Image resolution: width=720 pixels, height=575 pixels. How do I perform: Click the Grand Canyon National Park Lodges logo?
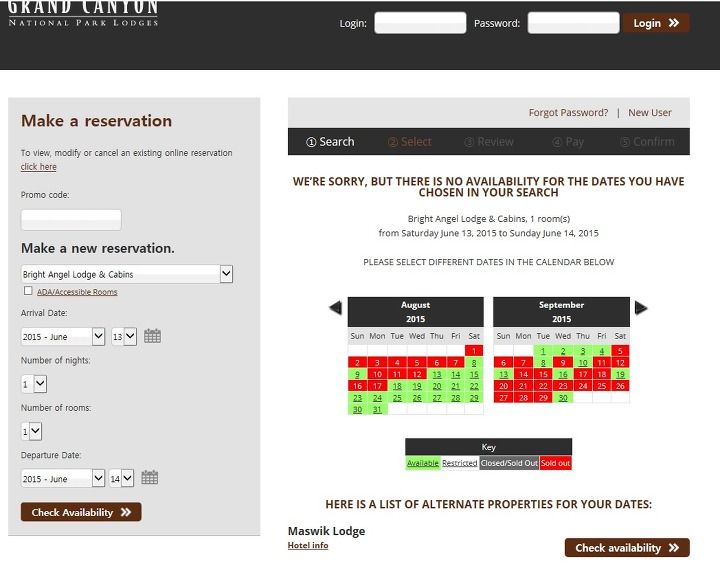84,14
